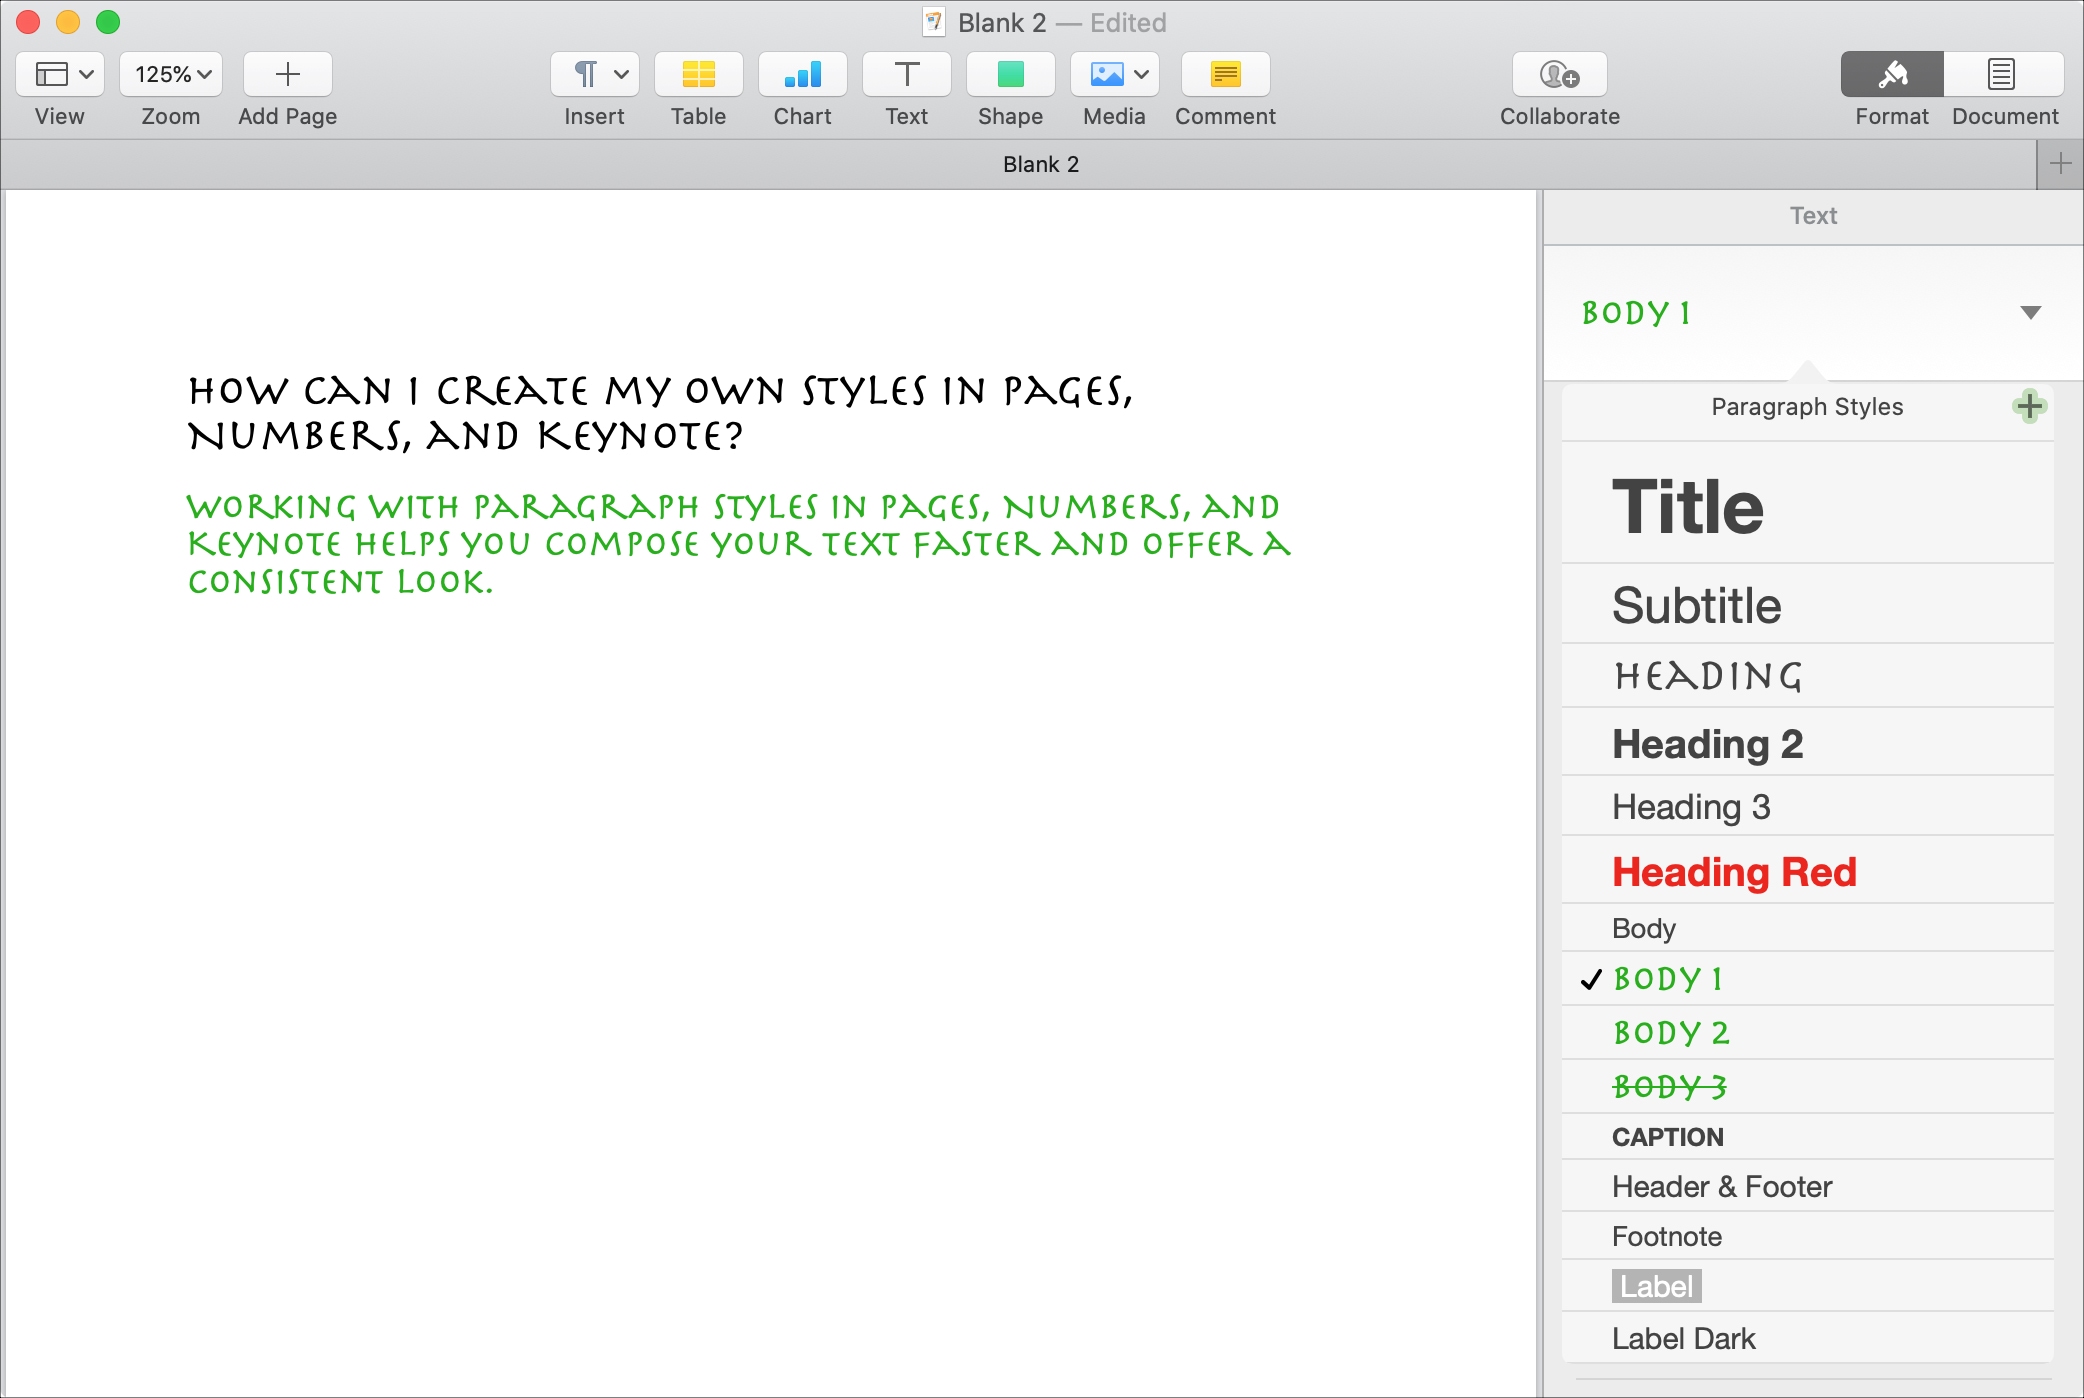Image resolution: width=2084 pixels, height=1398 pixels.
Task: Open the Media toolbar menu
Action: coord(1115,74)
